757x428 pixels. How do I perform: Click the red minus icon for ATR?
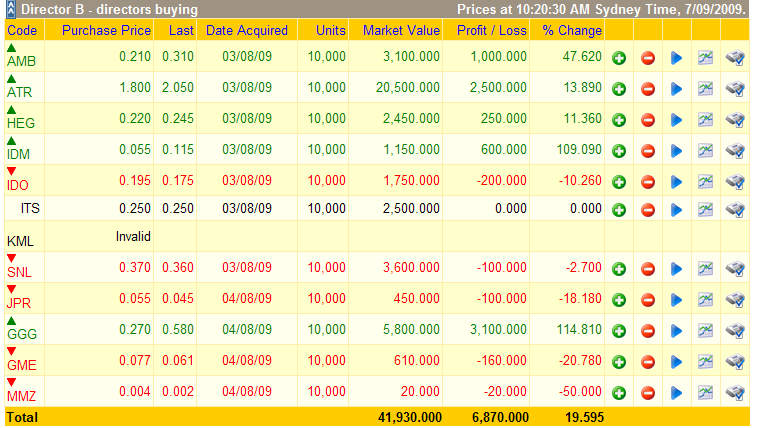point(647,90)
